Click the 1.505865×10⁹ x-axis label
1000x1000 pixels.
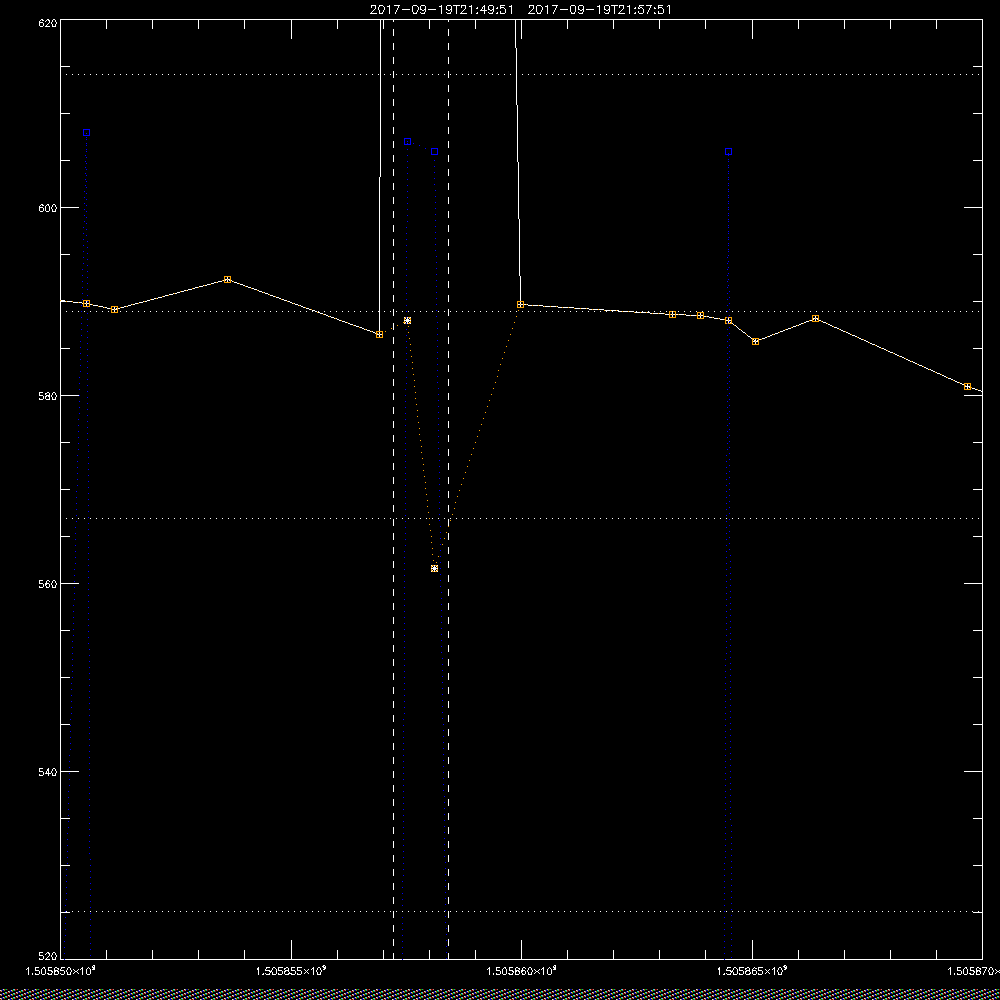click(x=753, y=971)
